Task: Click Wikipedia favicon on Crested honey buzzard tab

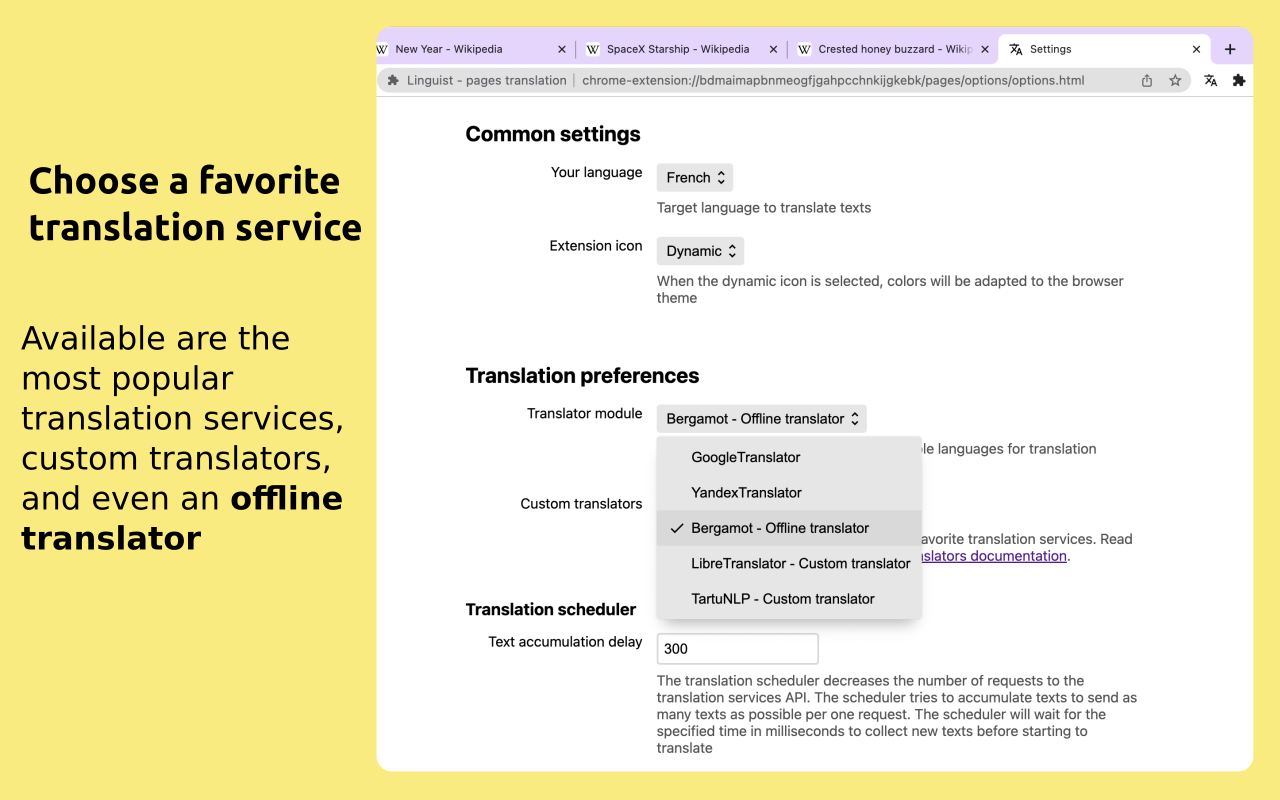Action: tap(805, 48)
